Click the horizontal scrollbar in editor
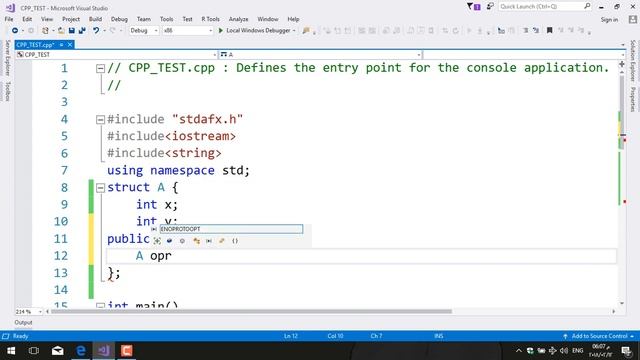 tap(251, 311)
